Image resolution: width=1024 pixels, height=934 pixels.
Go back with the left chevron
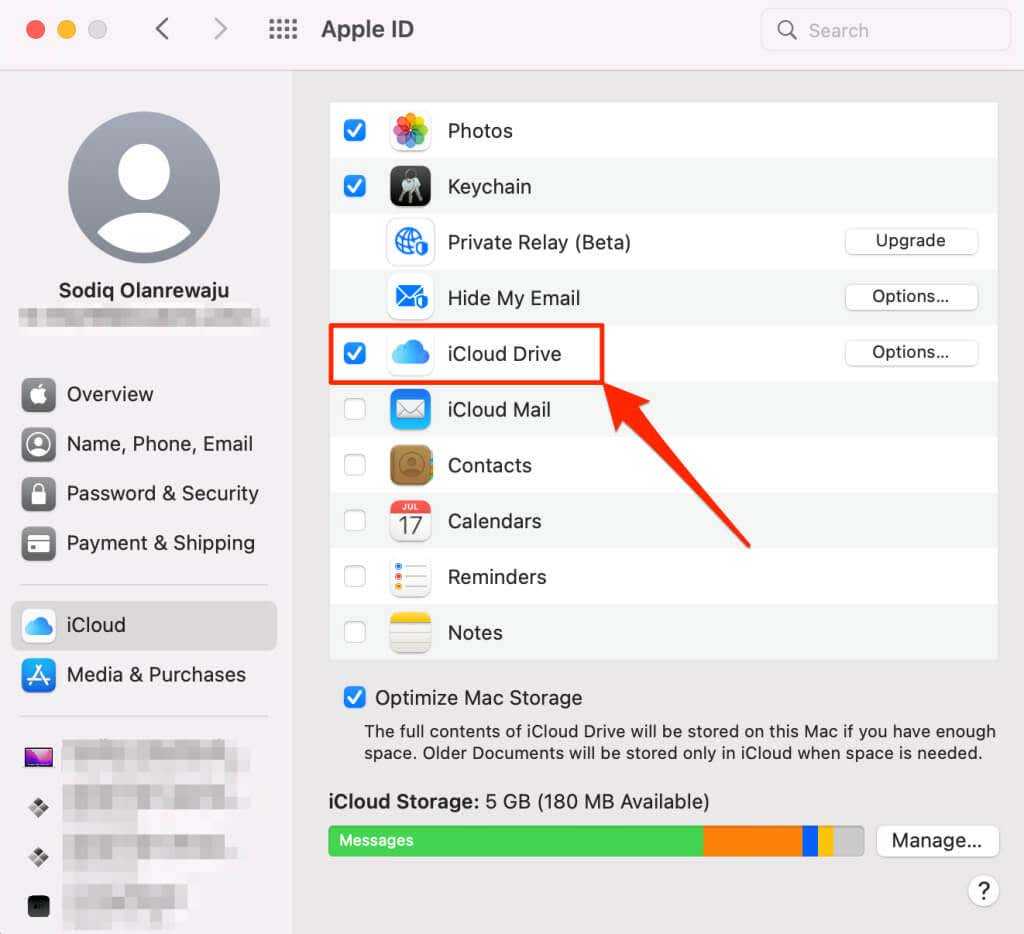162,30
